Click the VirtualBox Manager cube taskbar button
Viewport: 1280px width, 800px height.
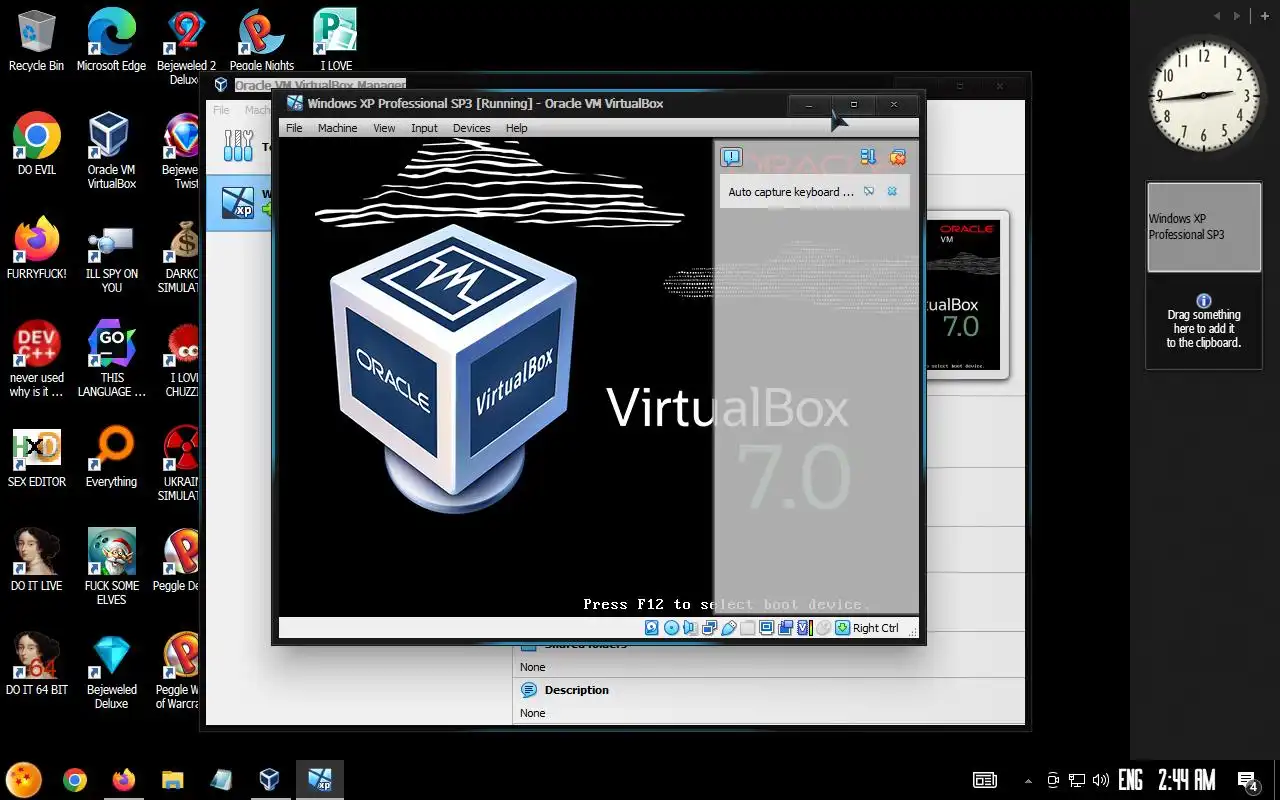pyautogui.click(x=269, y=780)
